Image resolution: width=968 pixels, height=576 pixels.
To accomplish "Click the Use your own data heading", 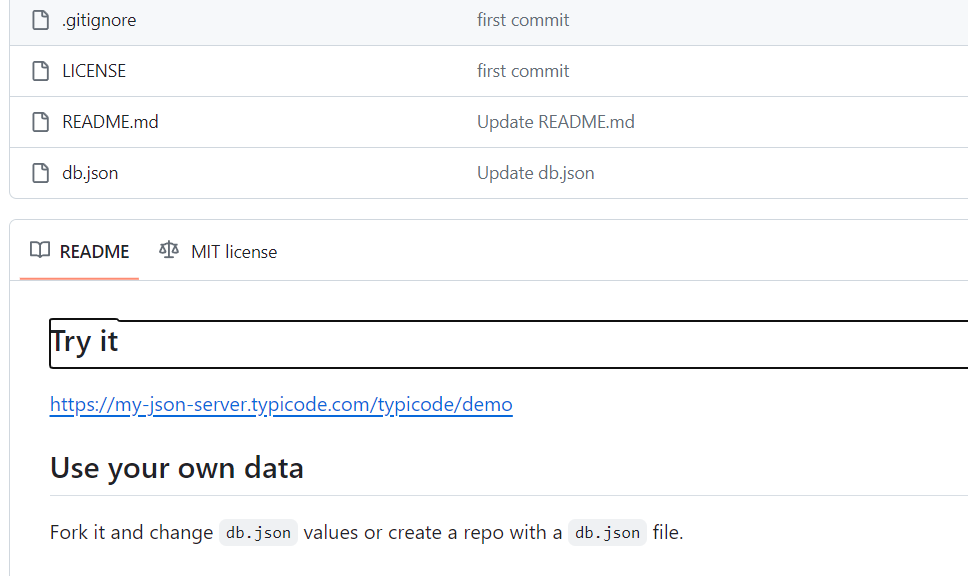I will point(177,468).
